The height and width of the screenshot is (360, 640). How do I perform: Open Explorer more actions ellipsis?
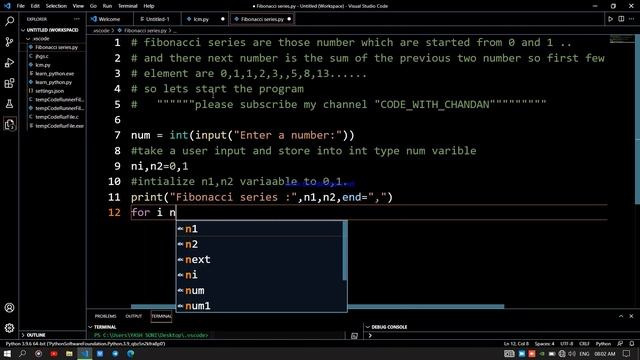77,19
